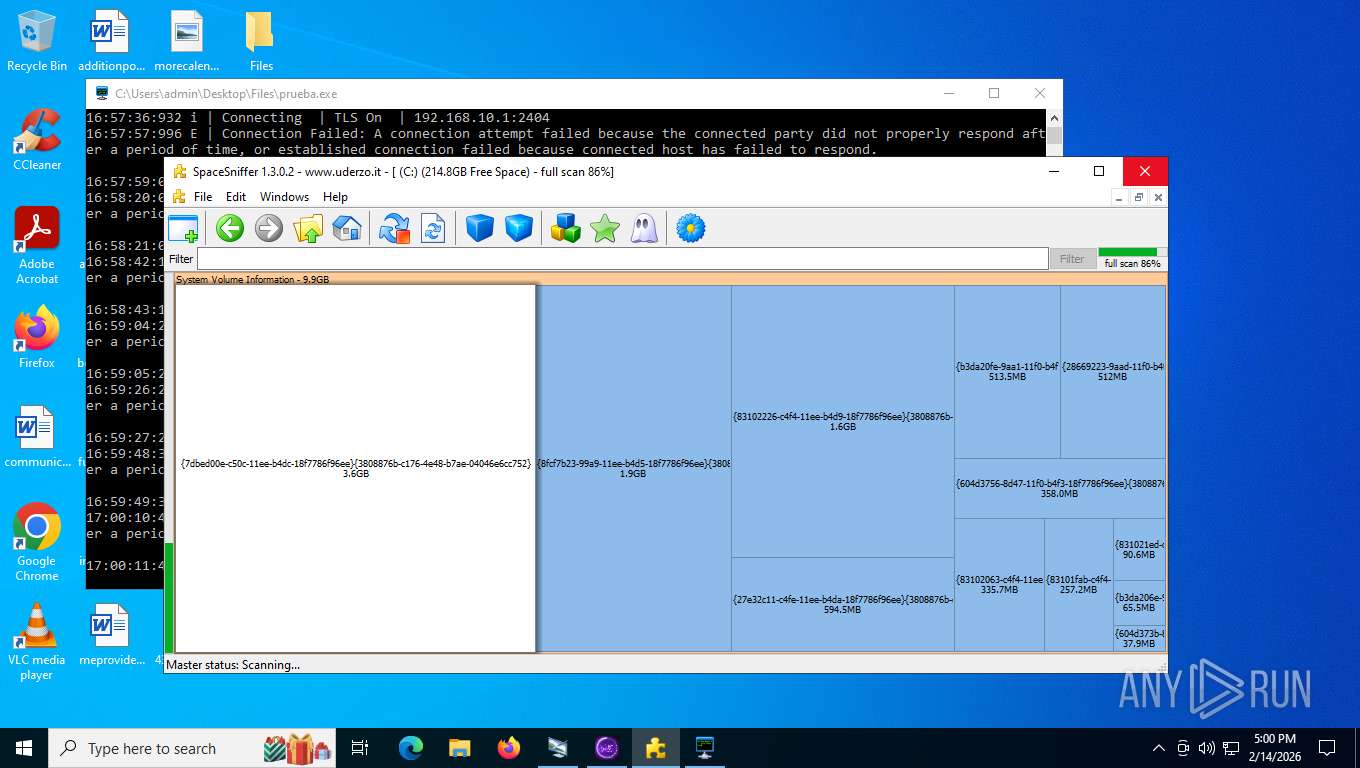Toggle the ghost free space icon

click(x=644, y=228)
